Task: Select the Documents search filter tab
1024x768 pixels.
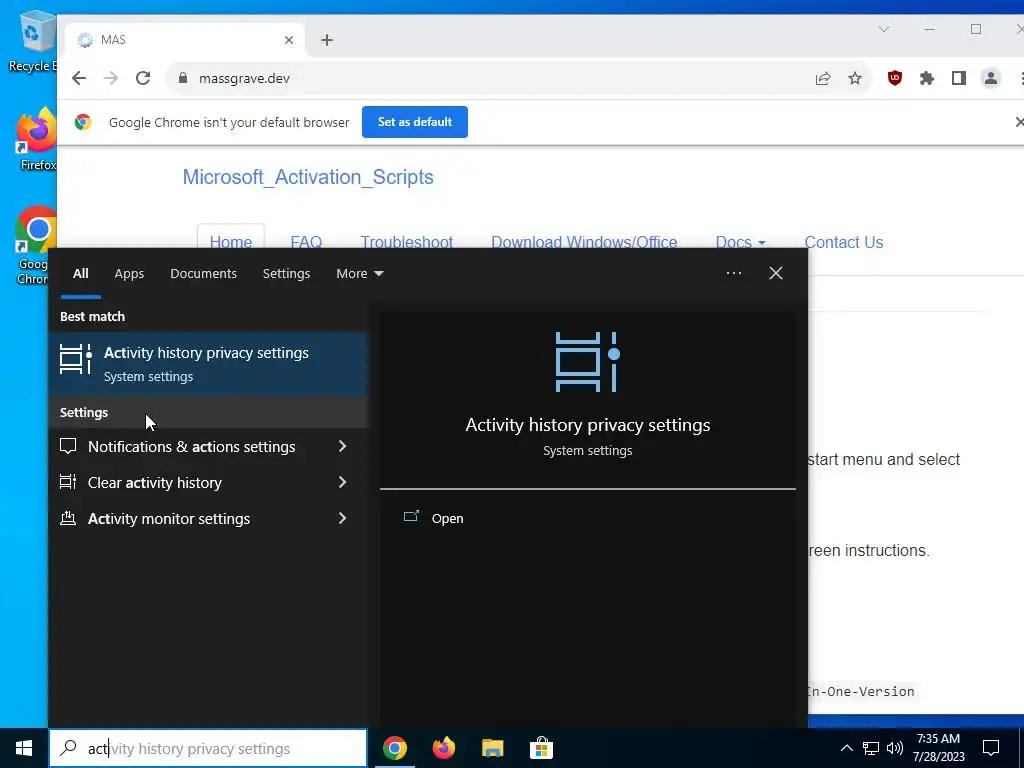Action: [203, 274]
